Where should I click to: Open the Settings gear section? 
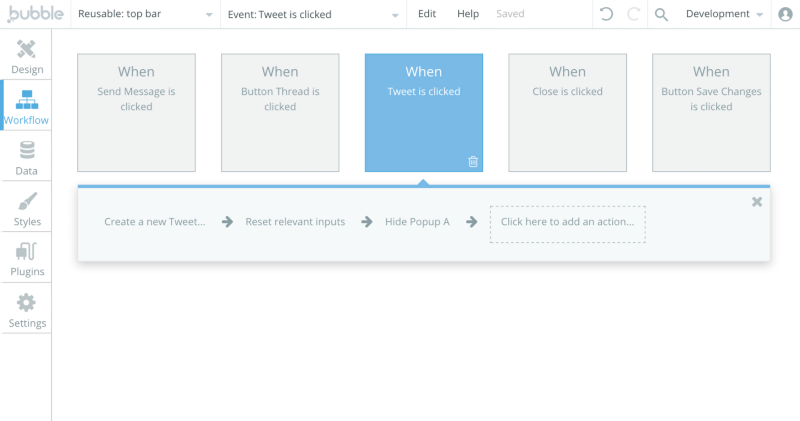(x=27, y=310)
